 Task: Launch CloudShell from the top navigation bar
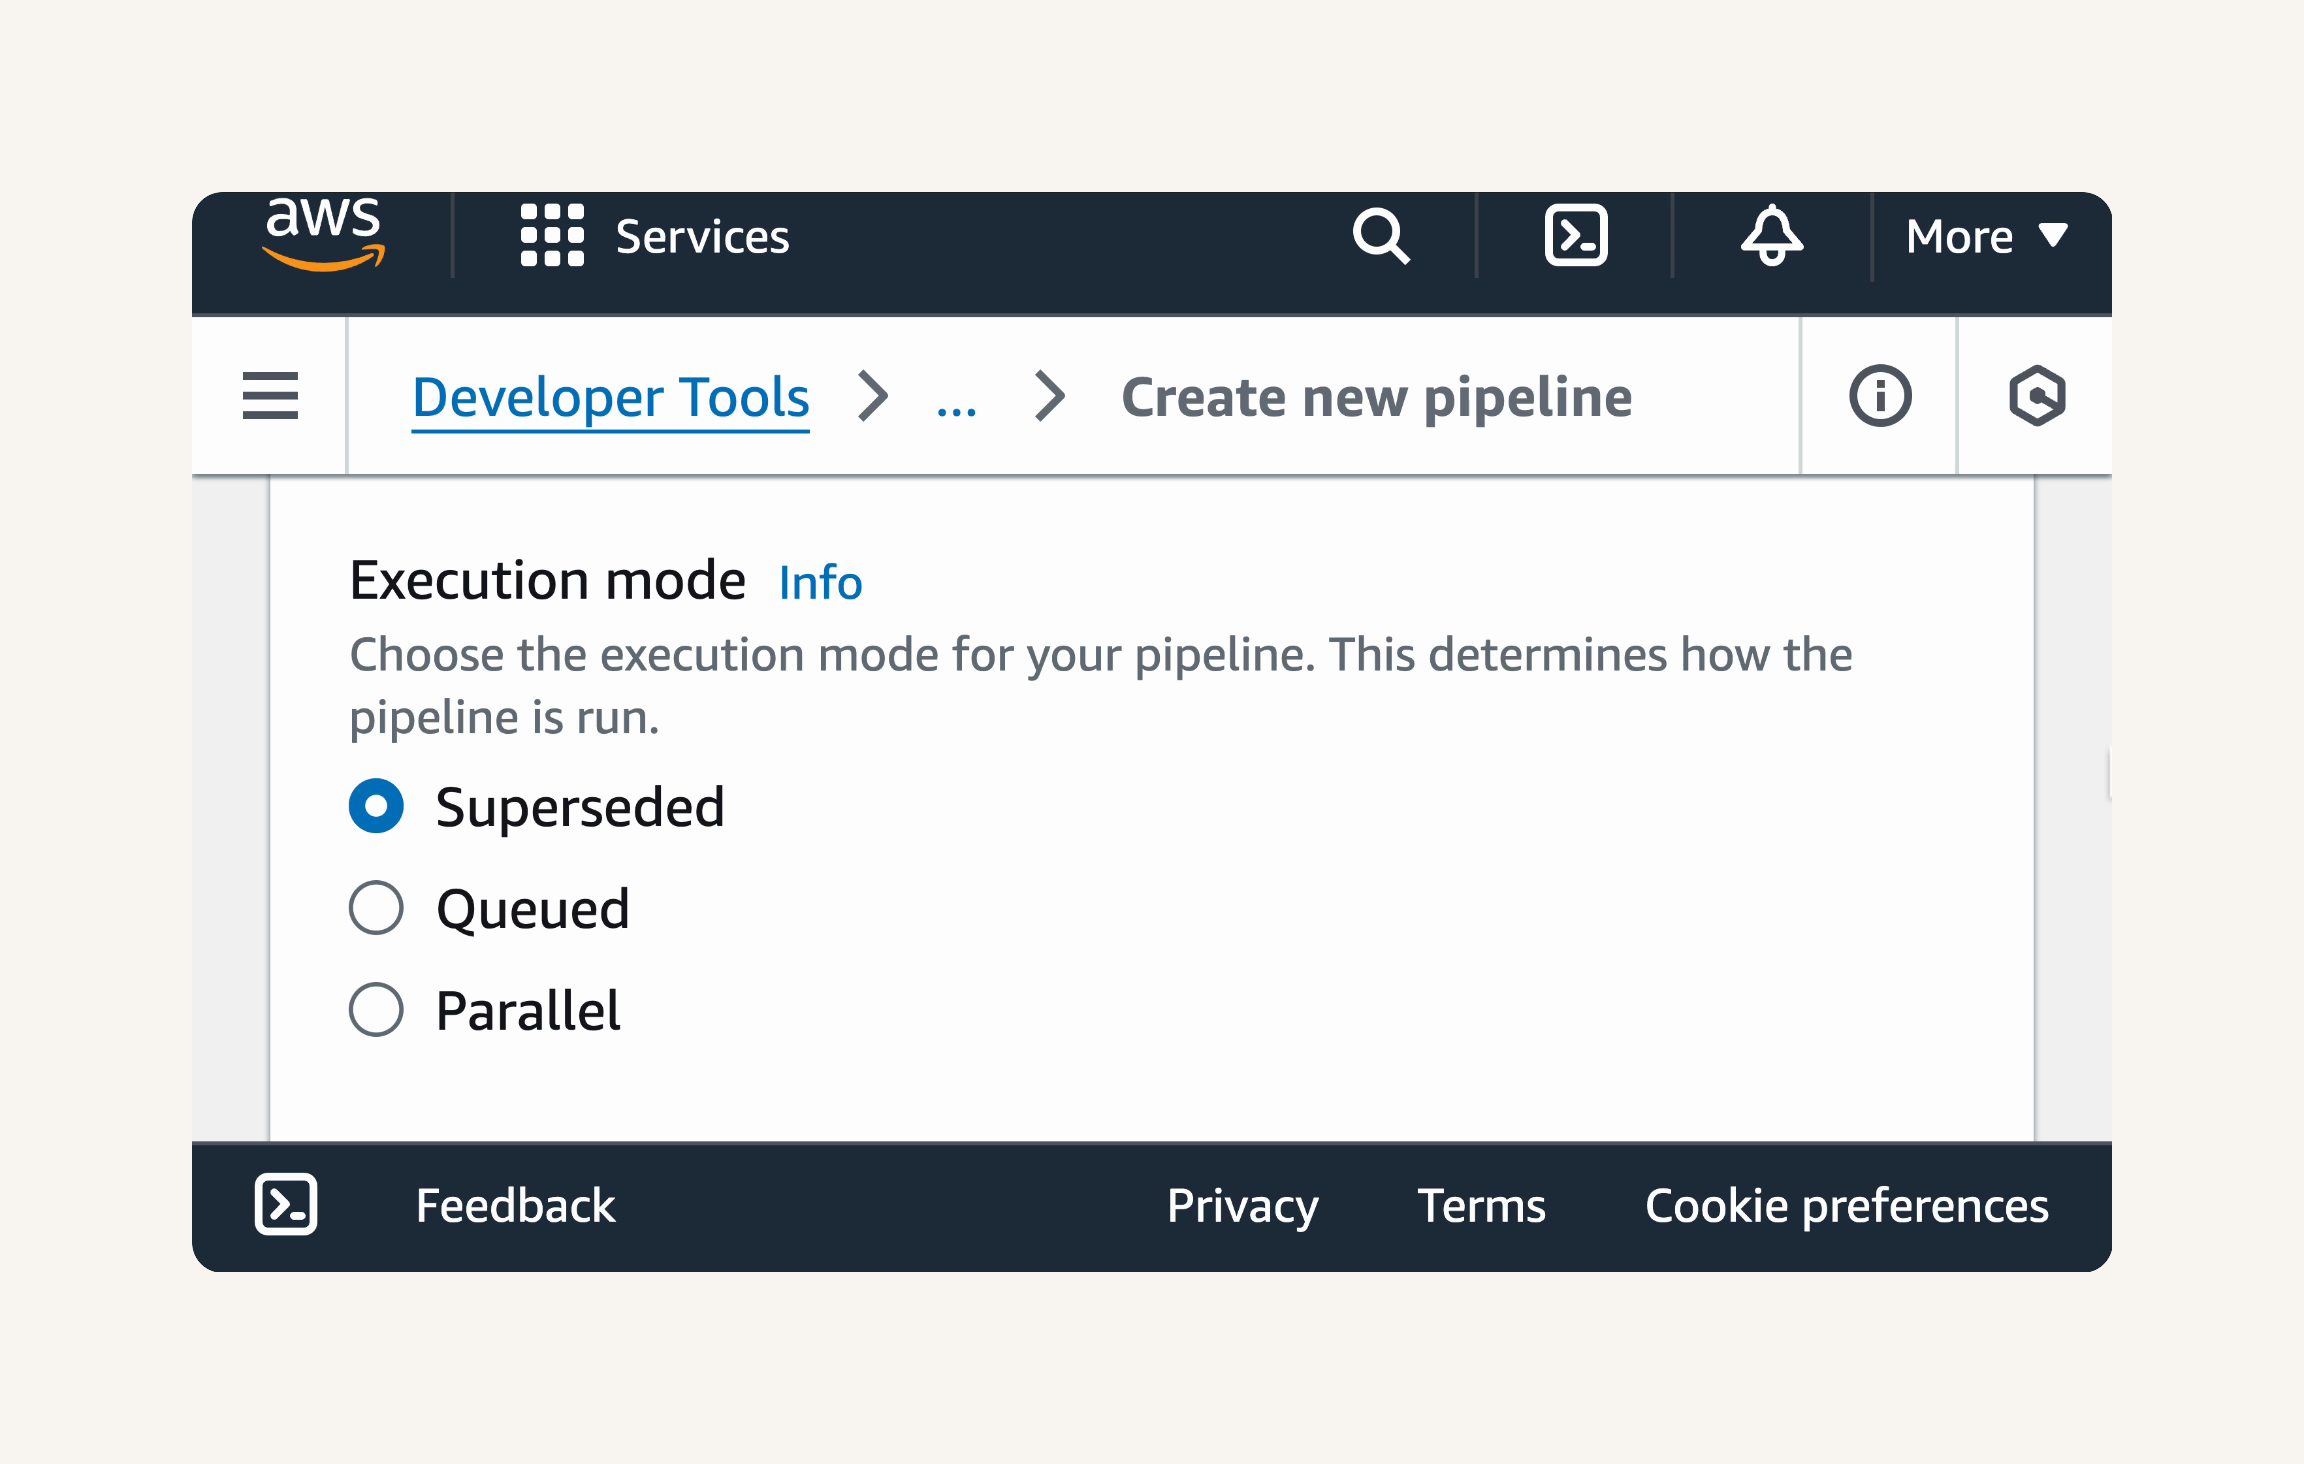(1576, 236)
